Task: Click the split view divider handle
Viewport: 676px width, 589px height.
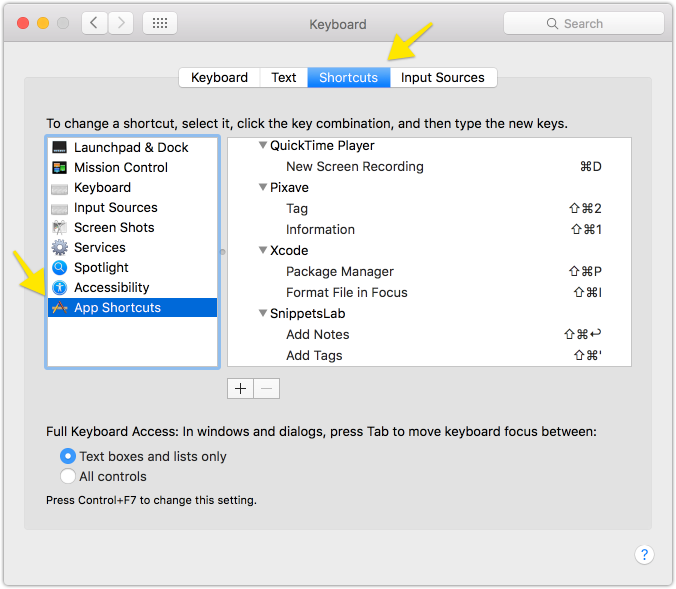Action: (222, 252)
